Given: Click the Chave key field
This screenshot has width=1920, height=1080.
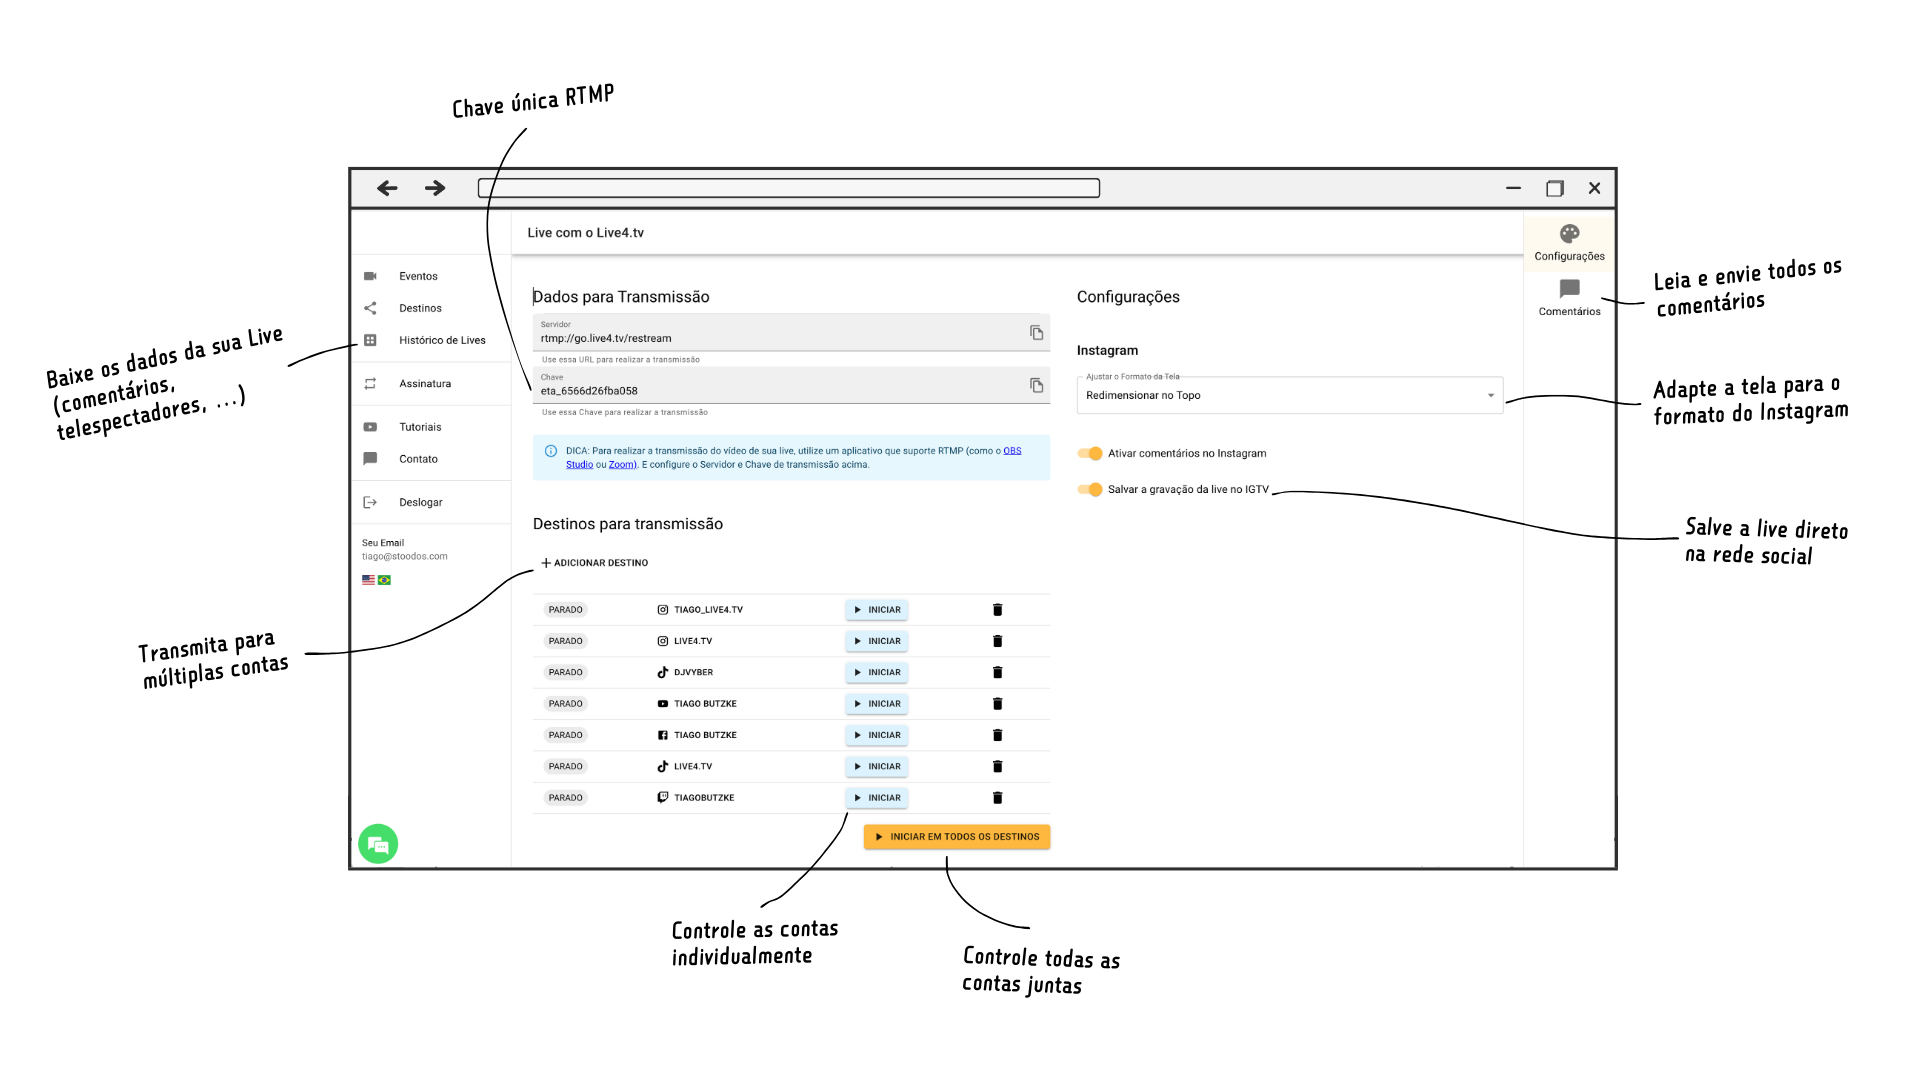Looking at the screenshot, I should [x=791, y=386].
